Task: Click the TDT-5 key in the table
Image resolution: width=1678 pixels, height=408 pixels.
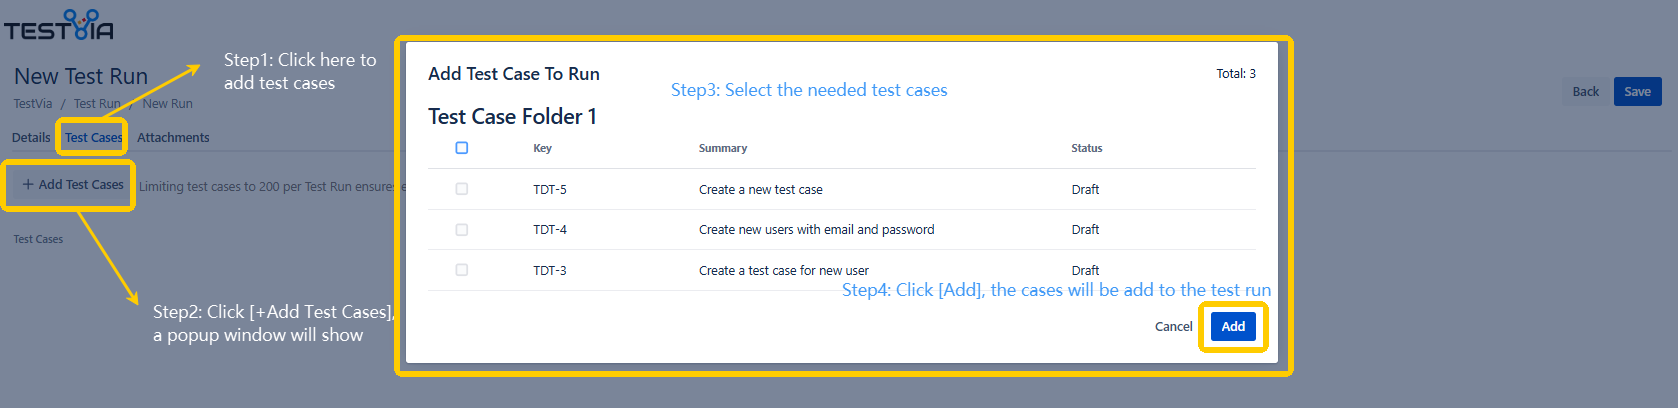Action: [x=550, y=190]
